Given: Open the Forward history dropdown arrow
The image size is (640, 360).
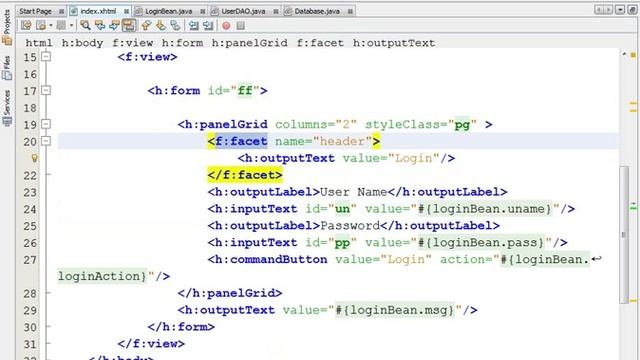Looking at the screenshot, I should 71,26.
